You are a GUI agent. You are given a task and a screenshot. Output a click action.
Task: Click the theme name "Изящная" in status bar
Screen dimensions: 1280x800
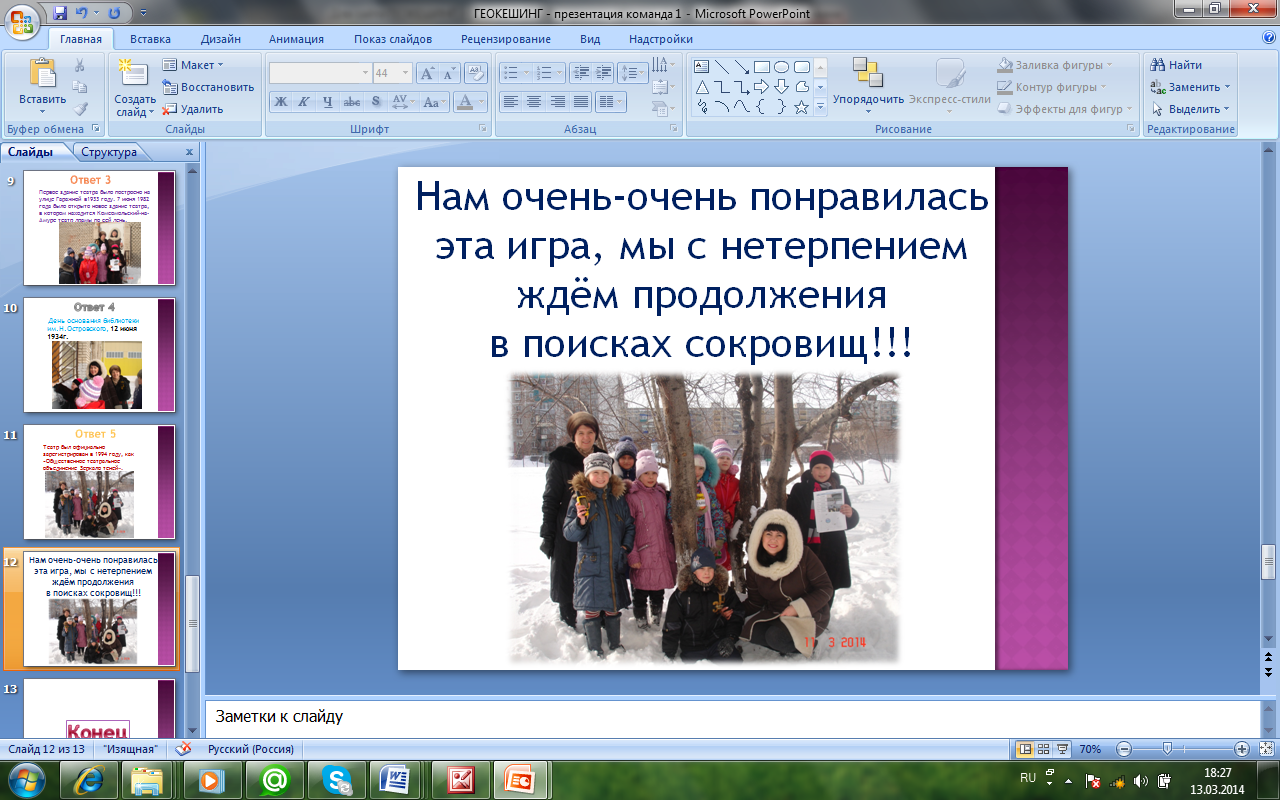point(130,749)
